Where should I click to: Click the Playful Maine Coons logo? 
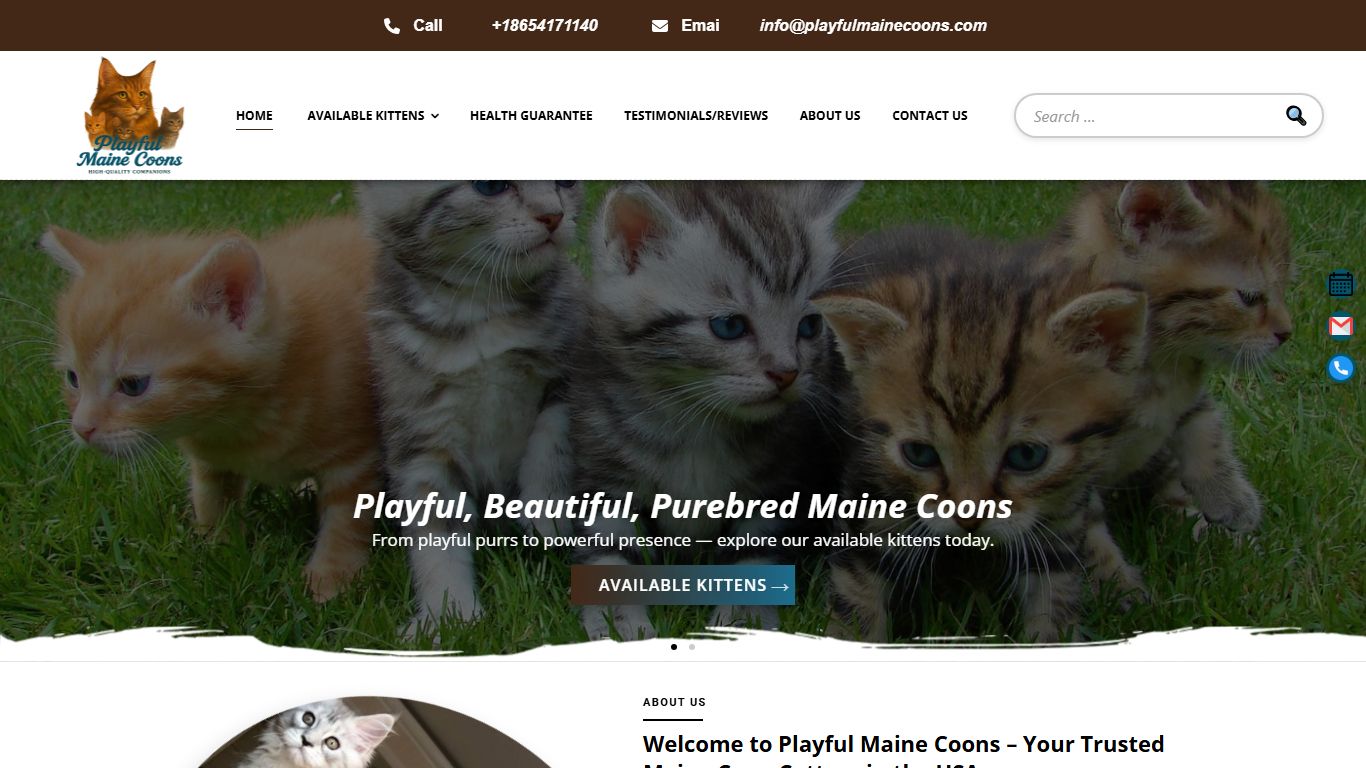click(x=130, y=116)
